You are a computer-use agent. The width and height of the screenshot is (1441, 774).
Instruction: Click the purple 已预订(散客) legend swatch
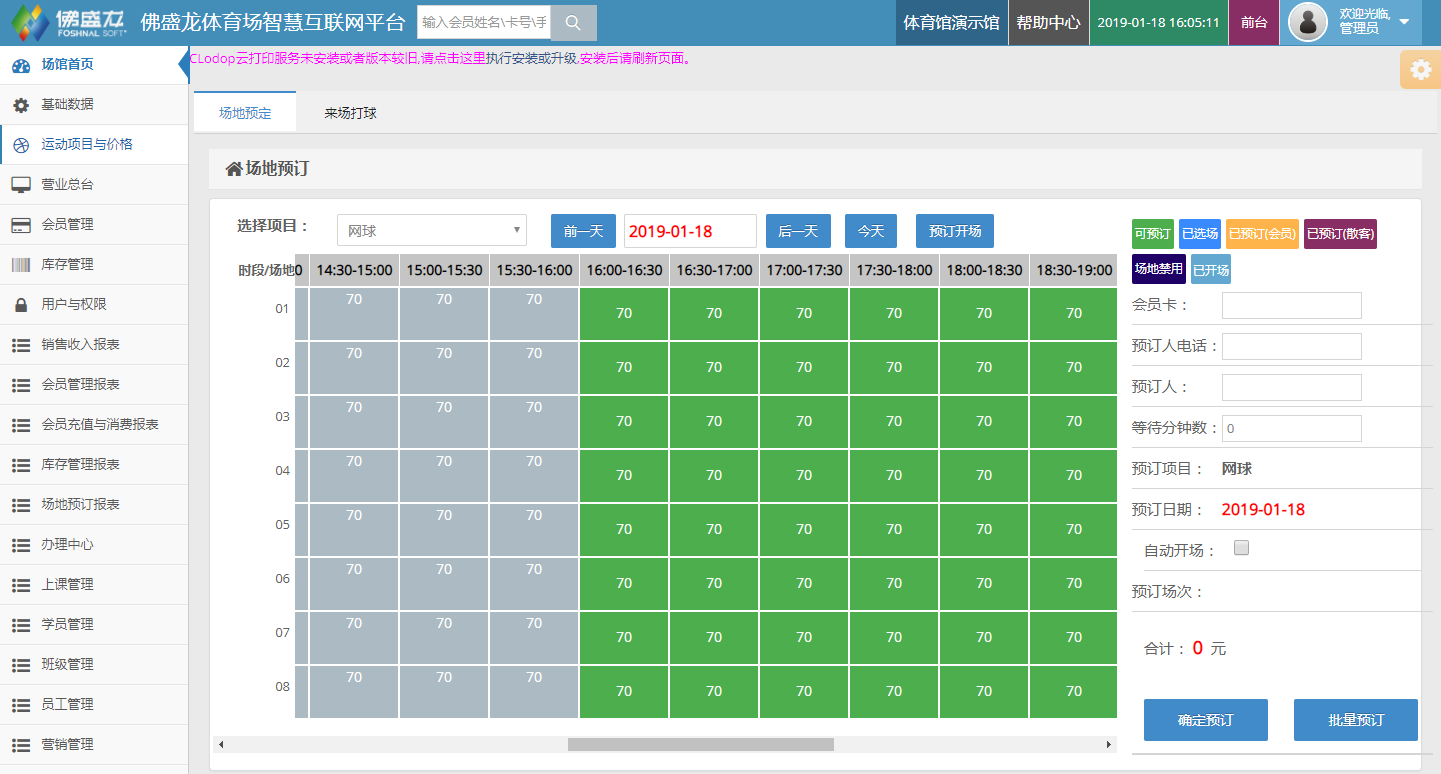[x=1340, y=234]
